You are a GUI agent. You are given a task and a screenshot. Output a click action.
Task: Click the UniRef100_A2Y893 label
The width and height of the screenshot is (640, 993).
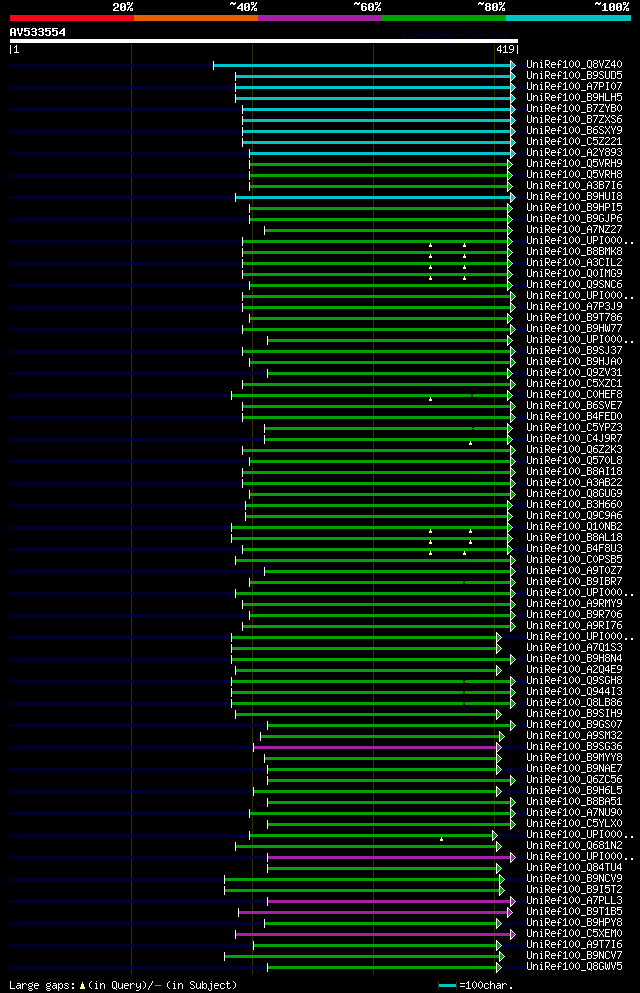pyautogui.click(x=574, y=152)
